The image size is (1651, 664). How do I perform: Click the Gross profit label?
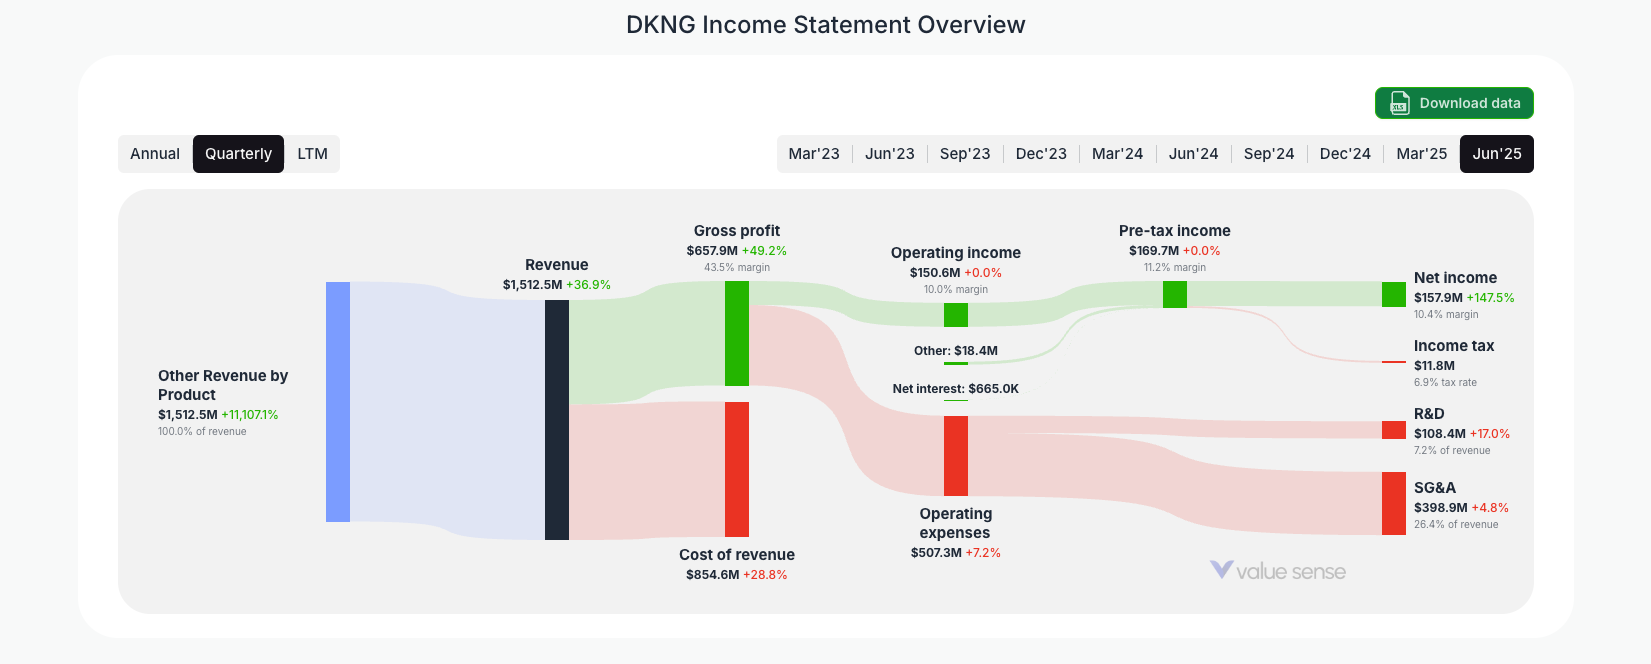(x=737, y=231)
